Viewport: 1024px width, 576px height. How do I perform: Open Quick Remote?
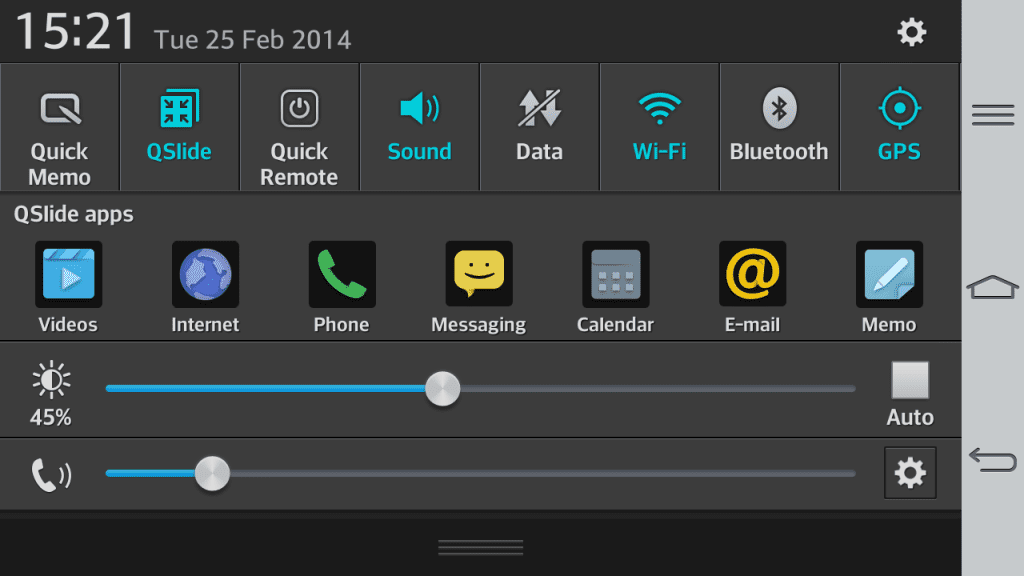click(299, 127)
